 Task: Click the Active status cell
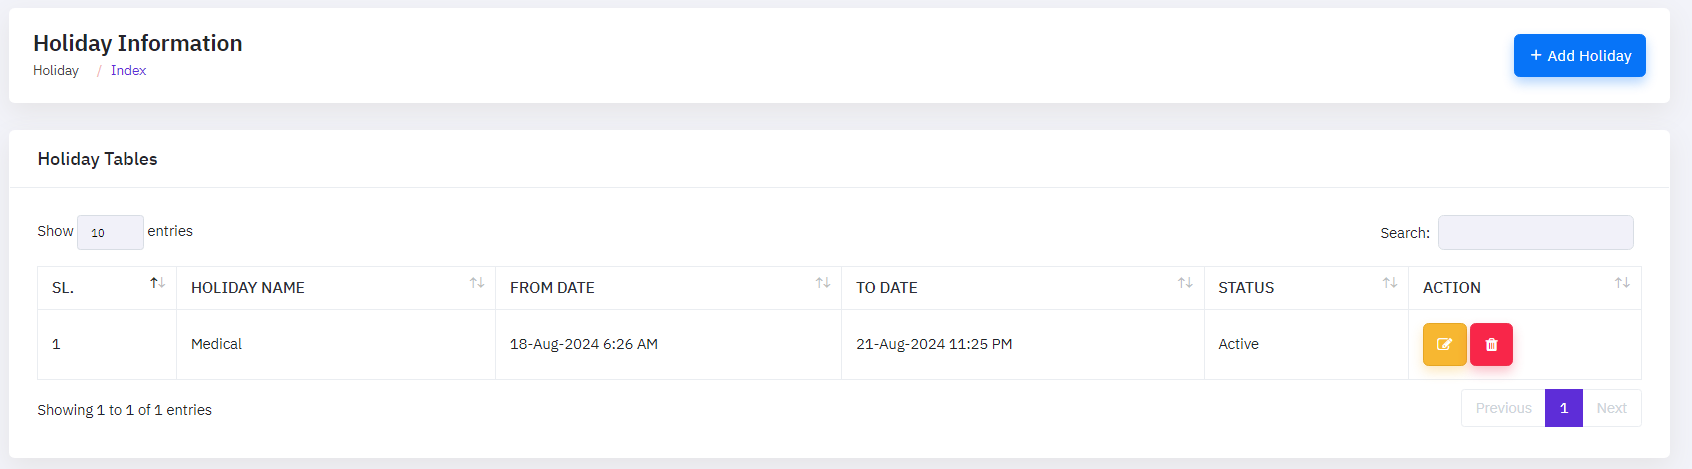coord(1238,344)
